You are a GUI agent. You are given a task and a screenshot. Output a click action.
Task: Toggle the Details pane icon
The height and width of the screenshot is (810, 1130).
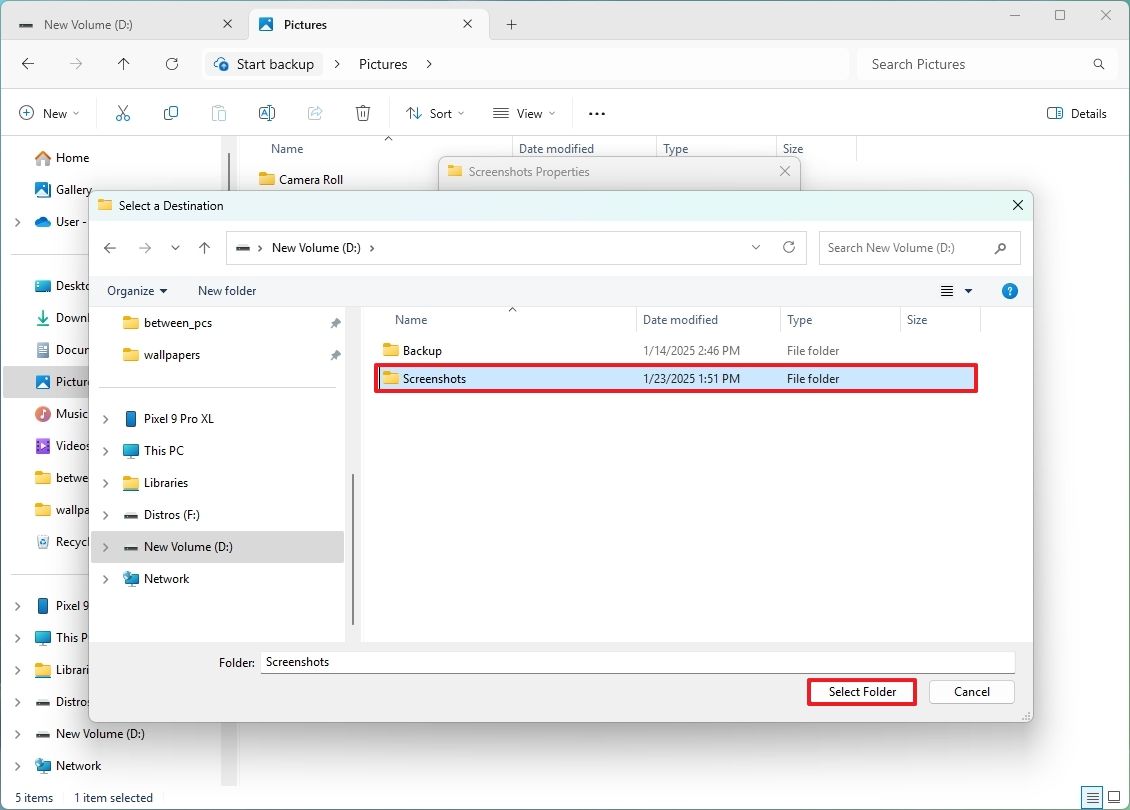pyautogui.click(x=1076, y=113)
